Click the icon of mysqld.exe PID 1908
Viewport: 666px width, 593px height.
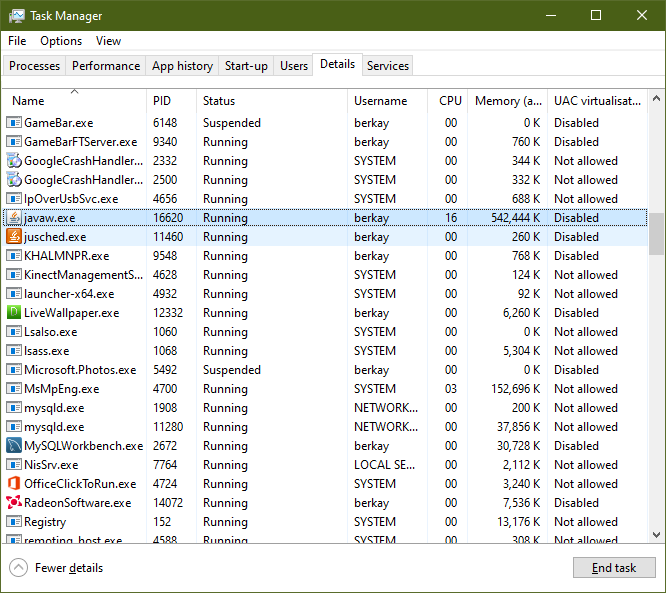click(14, 408)
